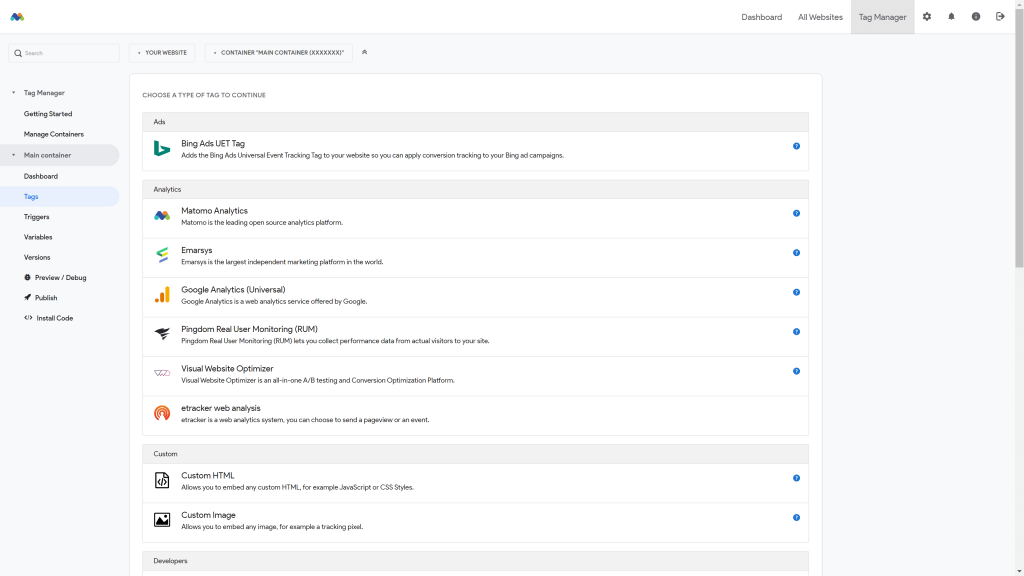Click the Developers category header
This screenshot has height=576, width=1024.
[x=475, y=561]
